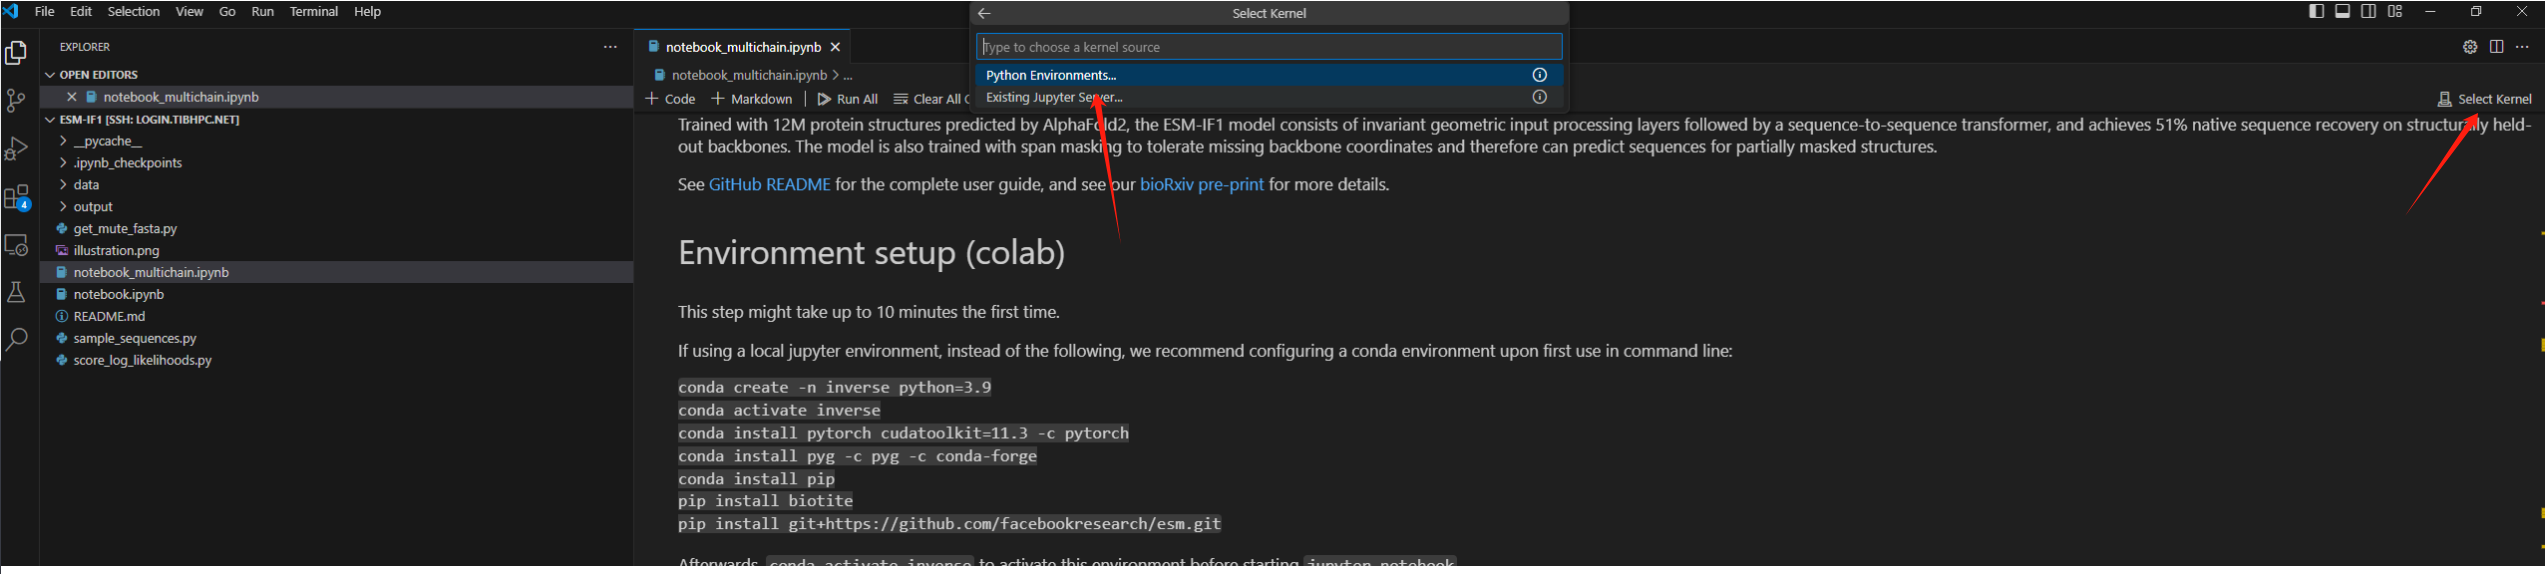Expand the __pycache__ folder
Image resolution: width=2545 pixels, height=574 pixels.
(108, 141)
